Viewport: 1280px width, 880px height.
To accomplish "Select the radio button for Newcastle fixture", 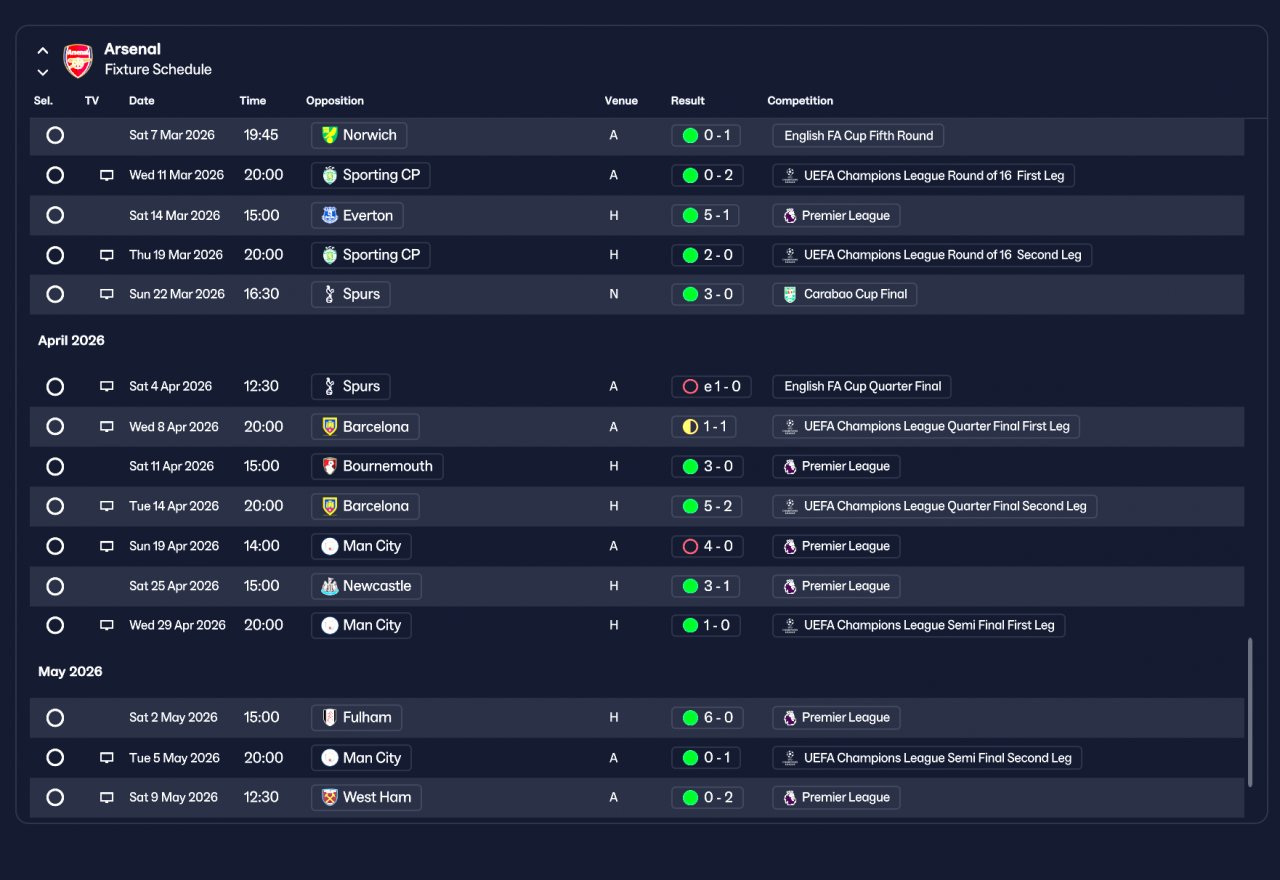I will coord(55,586).
